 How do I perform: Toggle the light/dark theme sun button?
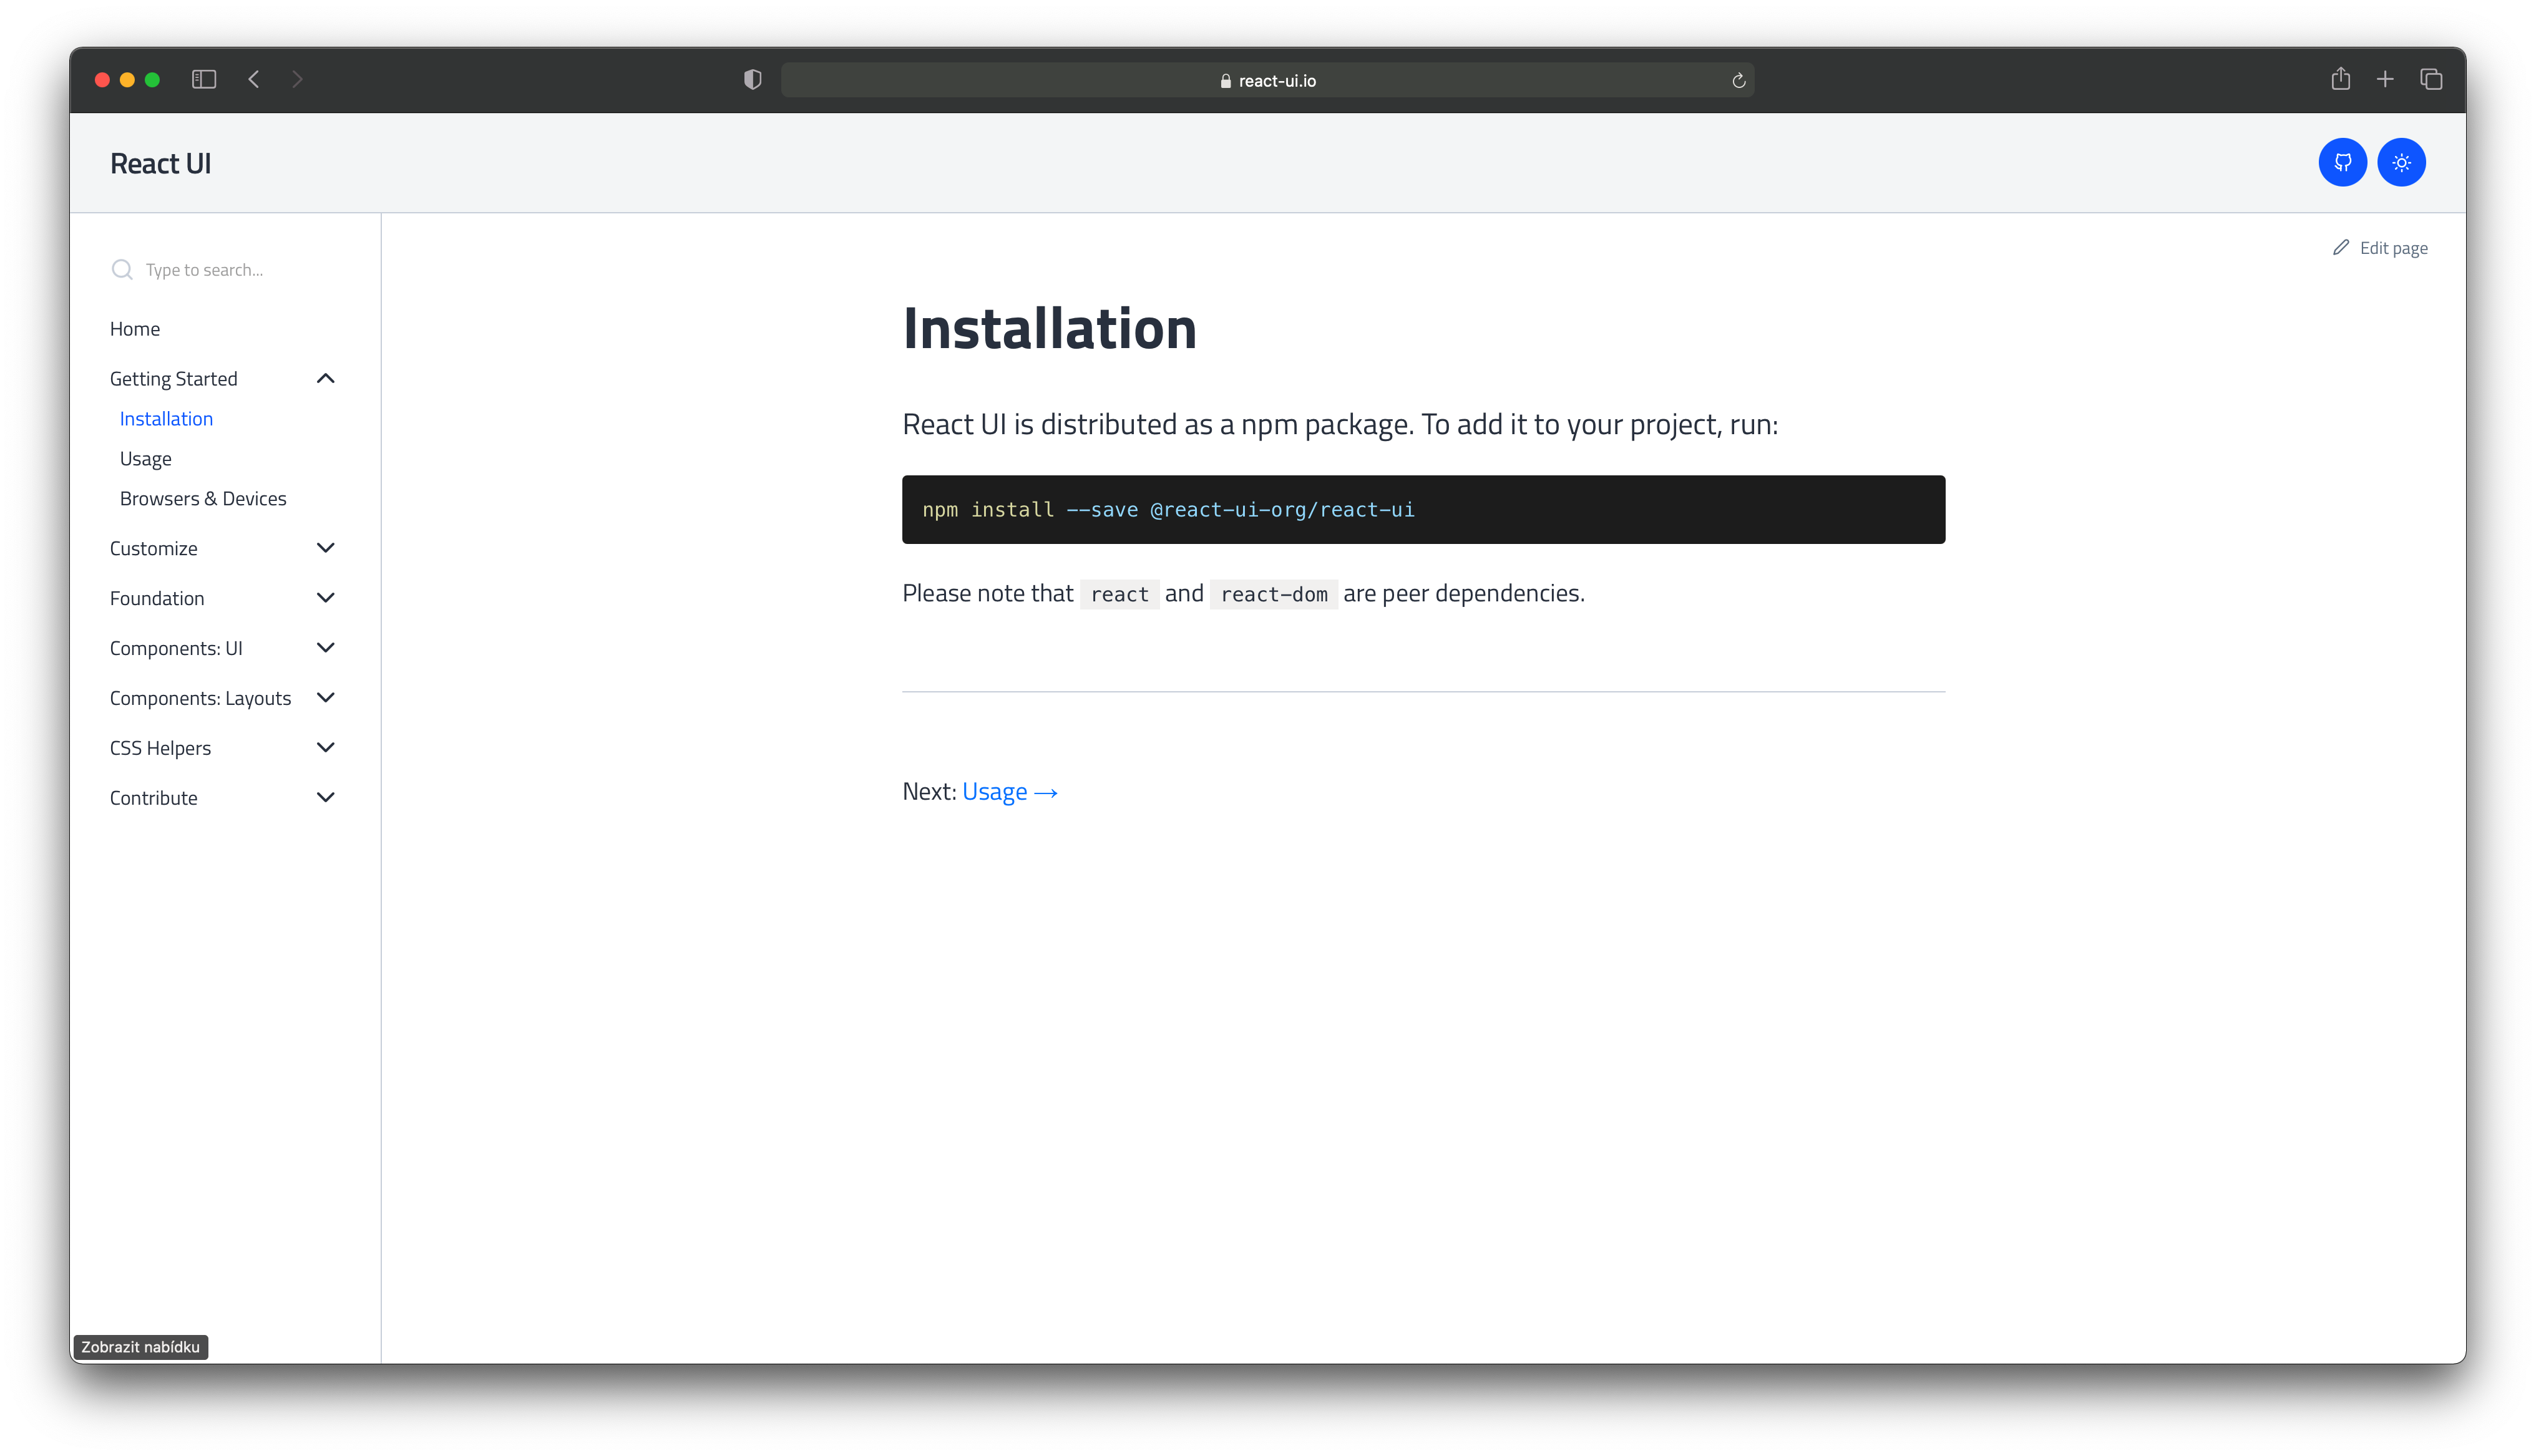tap(2401, 162)
